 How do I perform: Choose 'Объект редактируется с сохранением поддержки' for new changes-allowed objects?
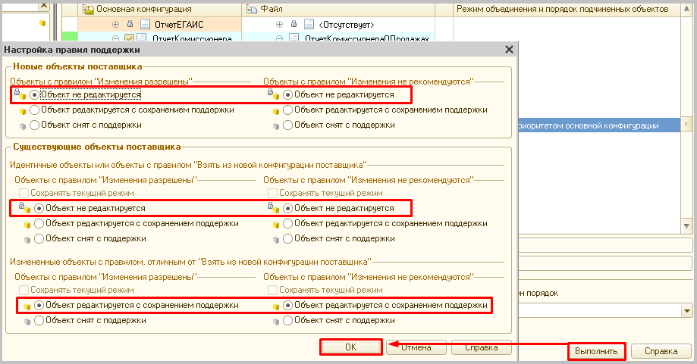(35, 110)
